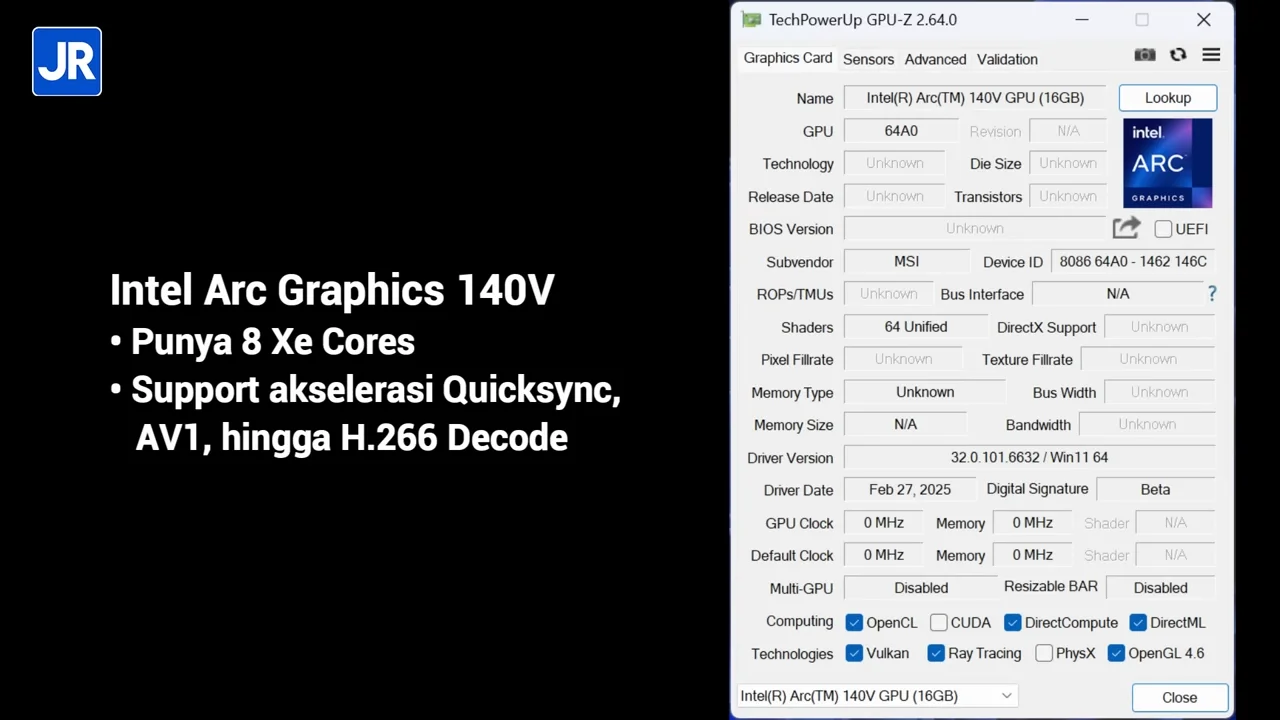Enable the CUDA checkbox

tap(938, 622)
